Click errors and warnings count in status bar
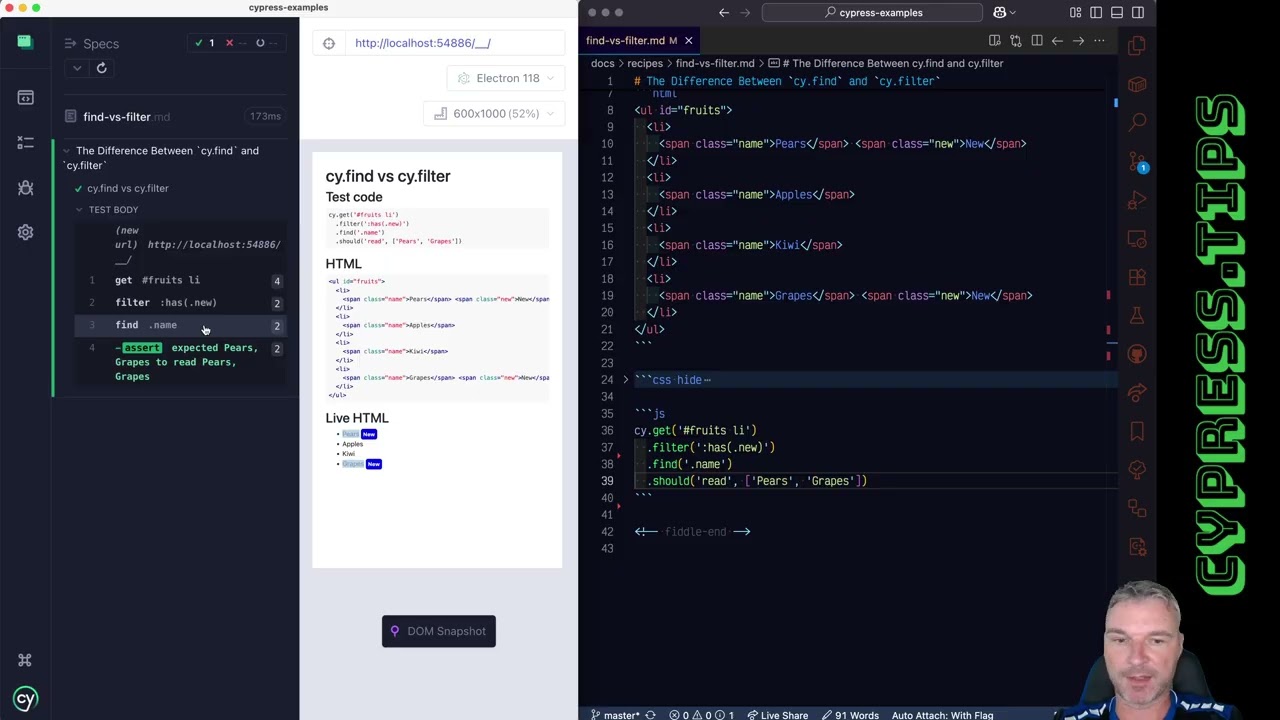The height and width of the screenshot is (720, 1280). point(701,715)
